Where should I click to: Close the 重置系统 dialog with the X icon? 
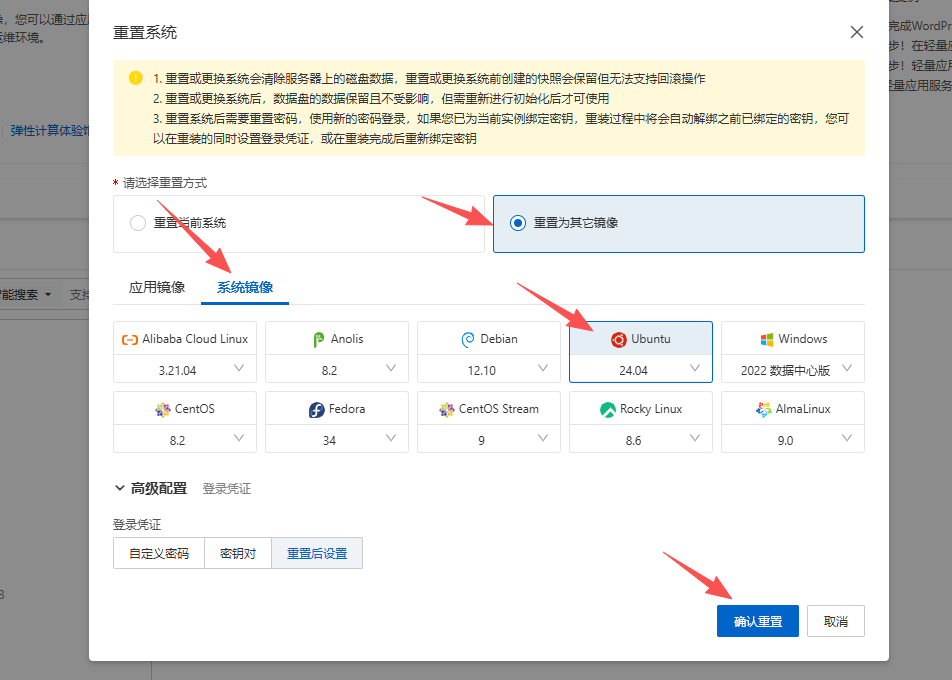coord(856,32)
